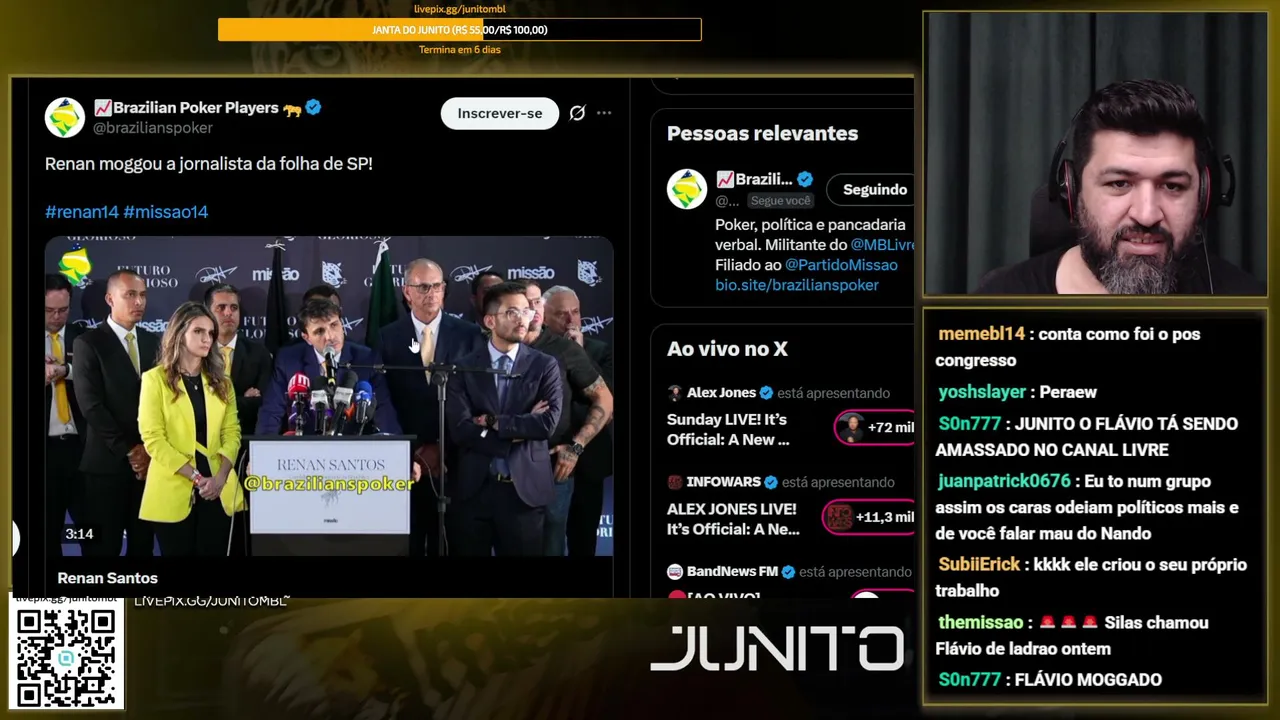
Task: Click the BandNews FM presenter name
Action: pos(732,572)
